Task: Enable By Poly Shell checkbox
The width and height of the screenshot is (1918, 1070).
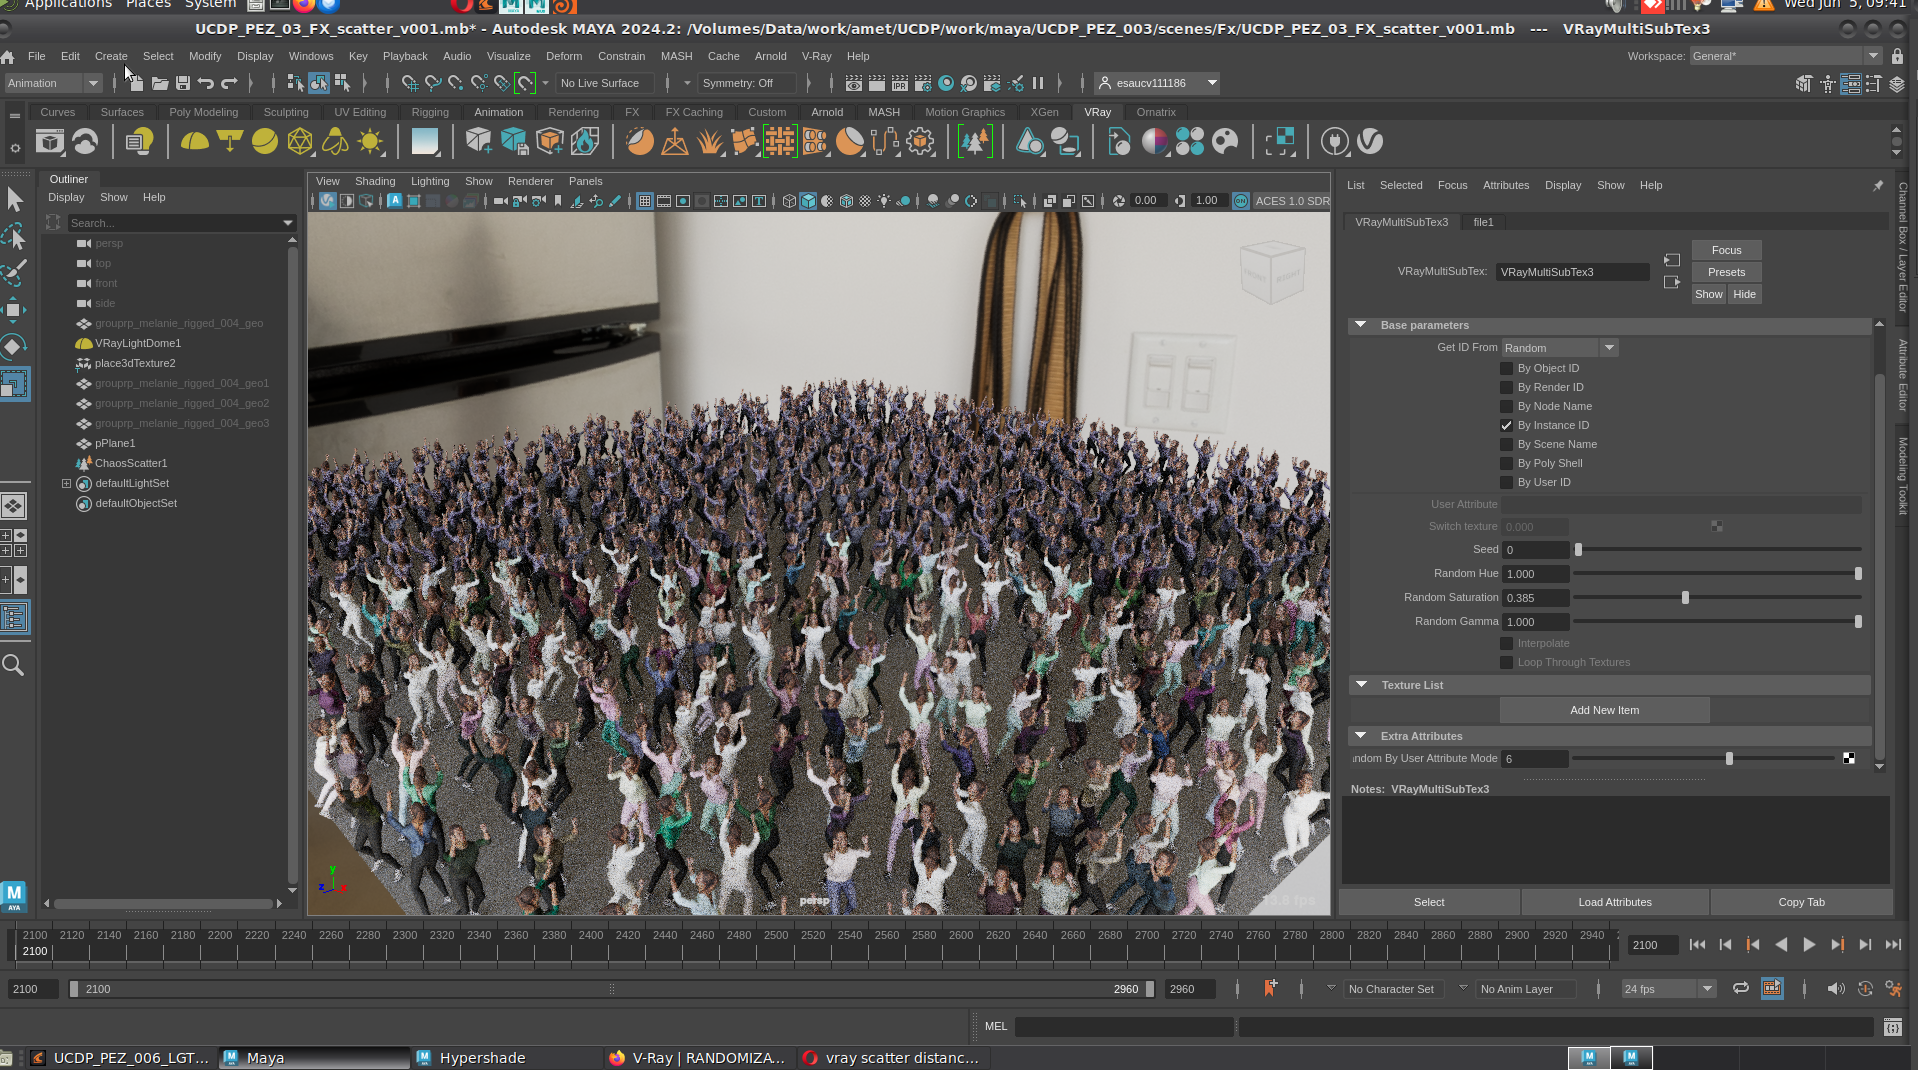Action: pos(1506,463)
